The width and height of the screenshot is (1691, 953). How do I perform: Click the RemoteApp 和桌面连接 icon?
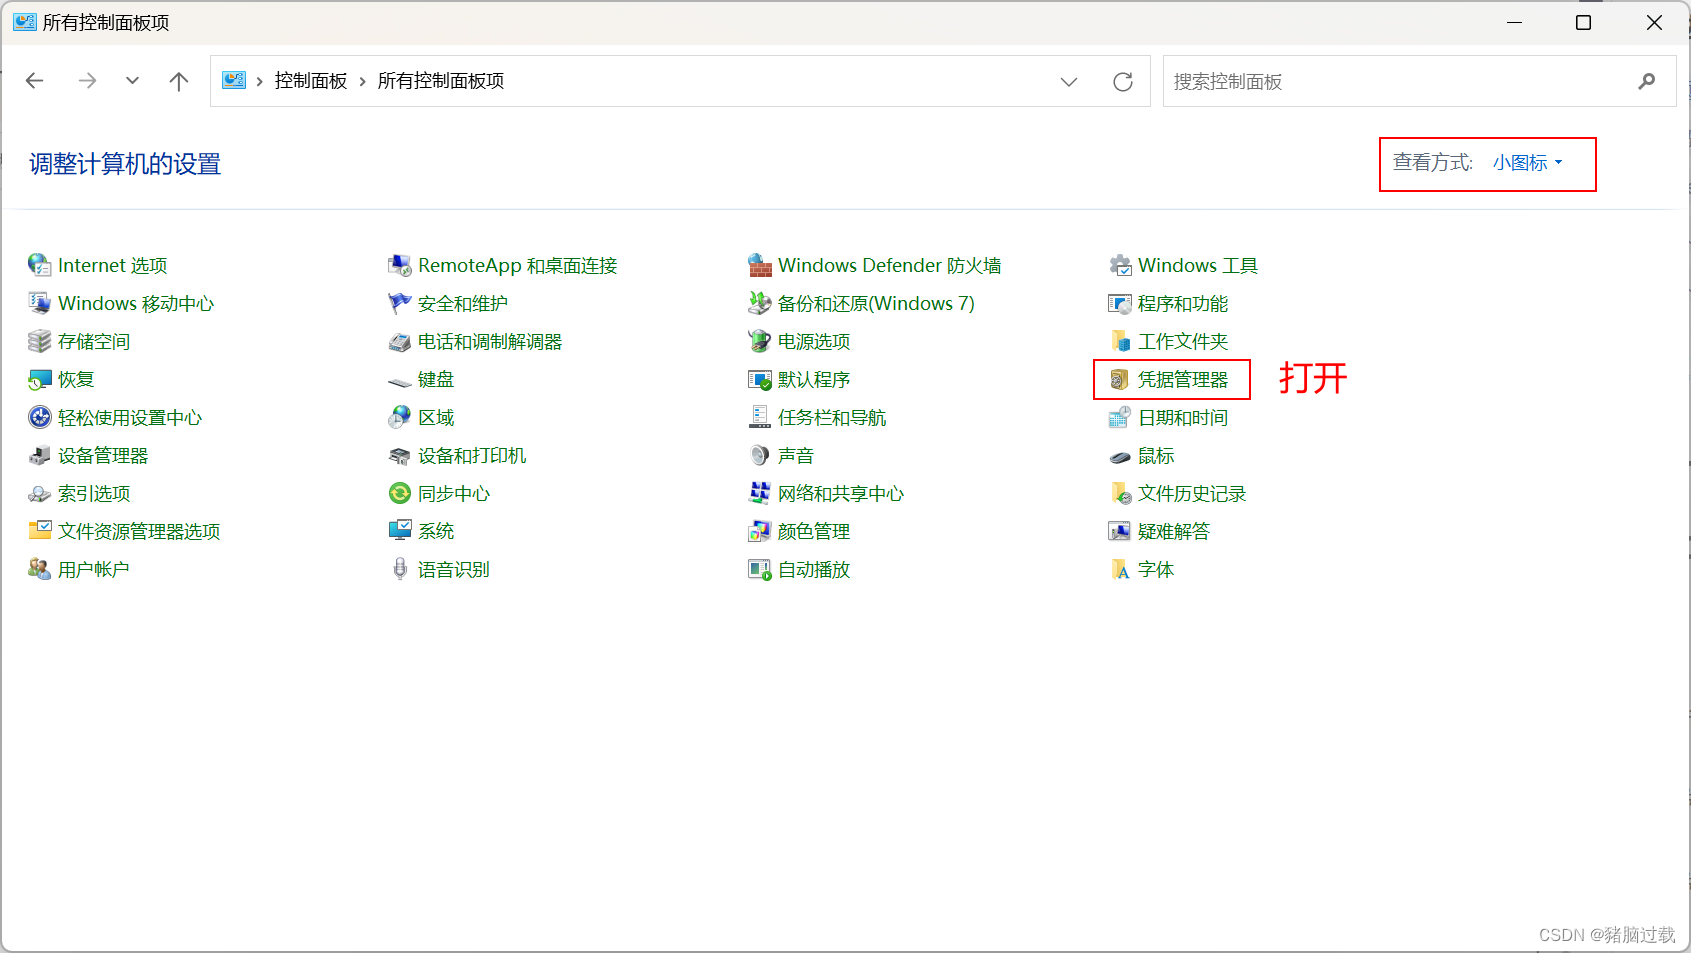click(x=399, y=265)
